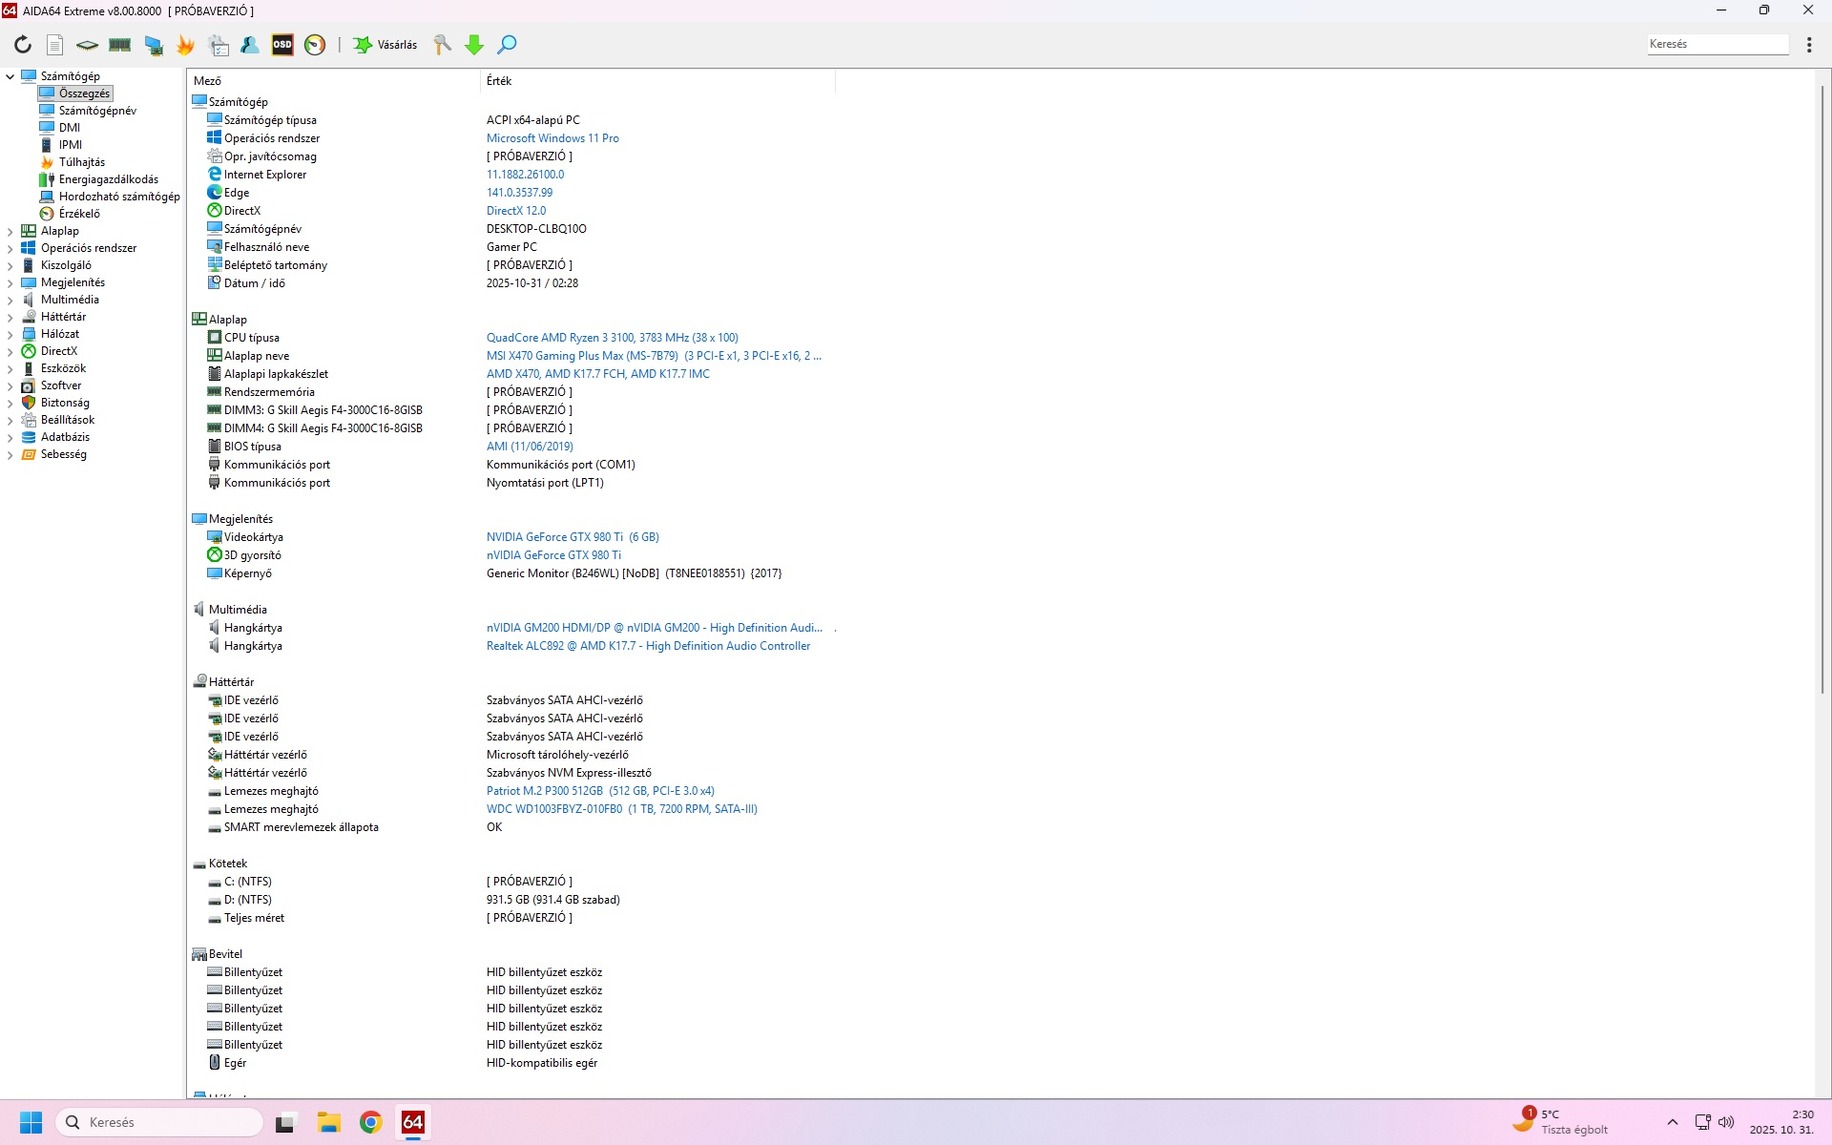Viewport: 1832px width, 1145px height.
Task: Open the Adatbázis tree item
Action: (65, 437)
